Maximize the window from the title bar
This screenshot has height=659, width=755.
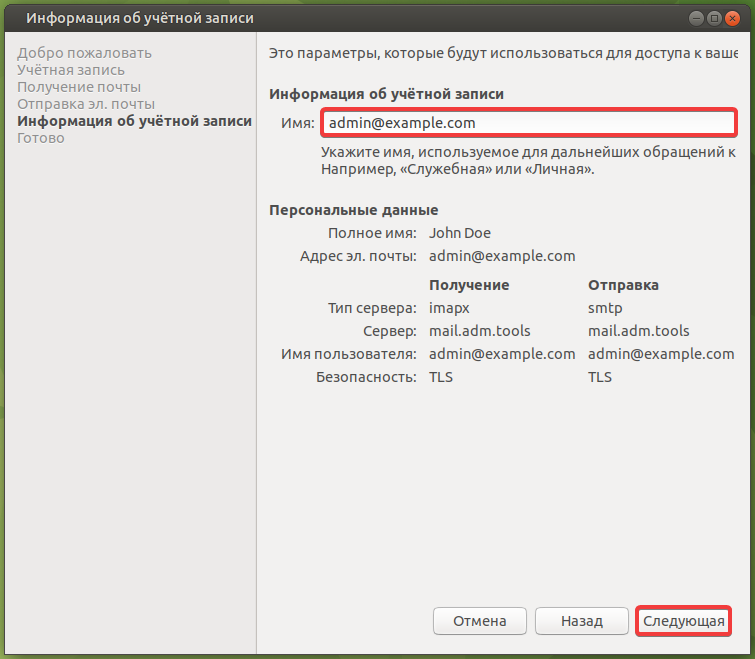point(715,18)
